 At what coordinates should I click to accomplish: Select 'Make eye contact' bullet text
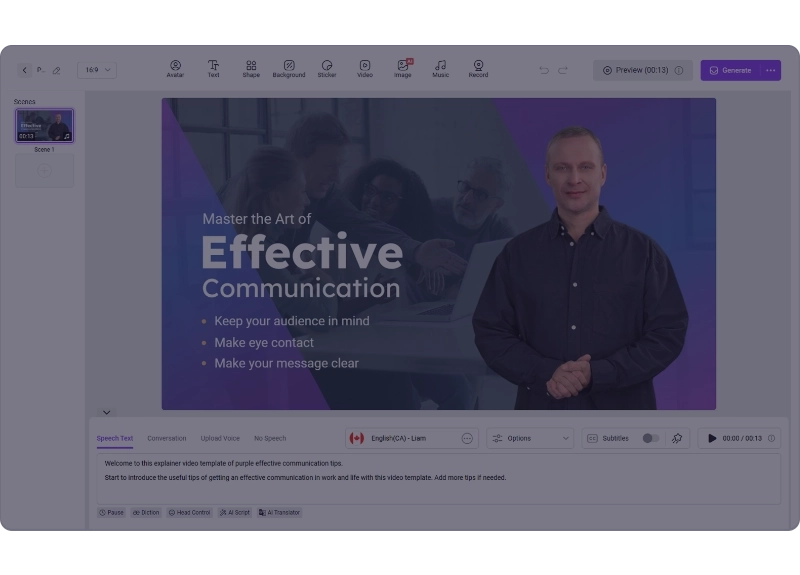point(264,342)
